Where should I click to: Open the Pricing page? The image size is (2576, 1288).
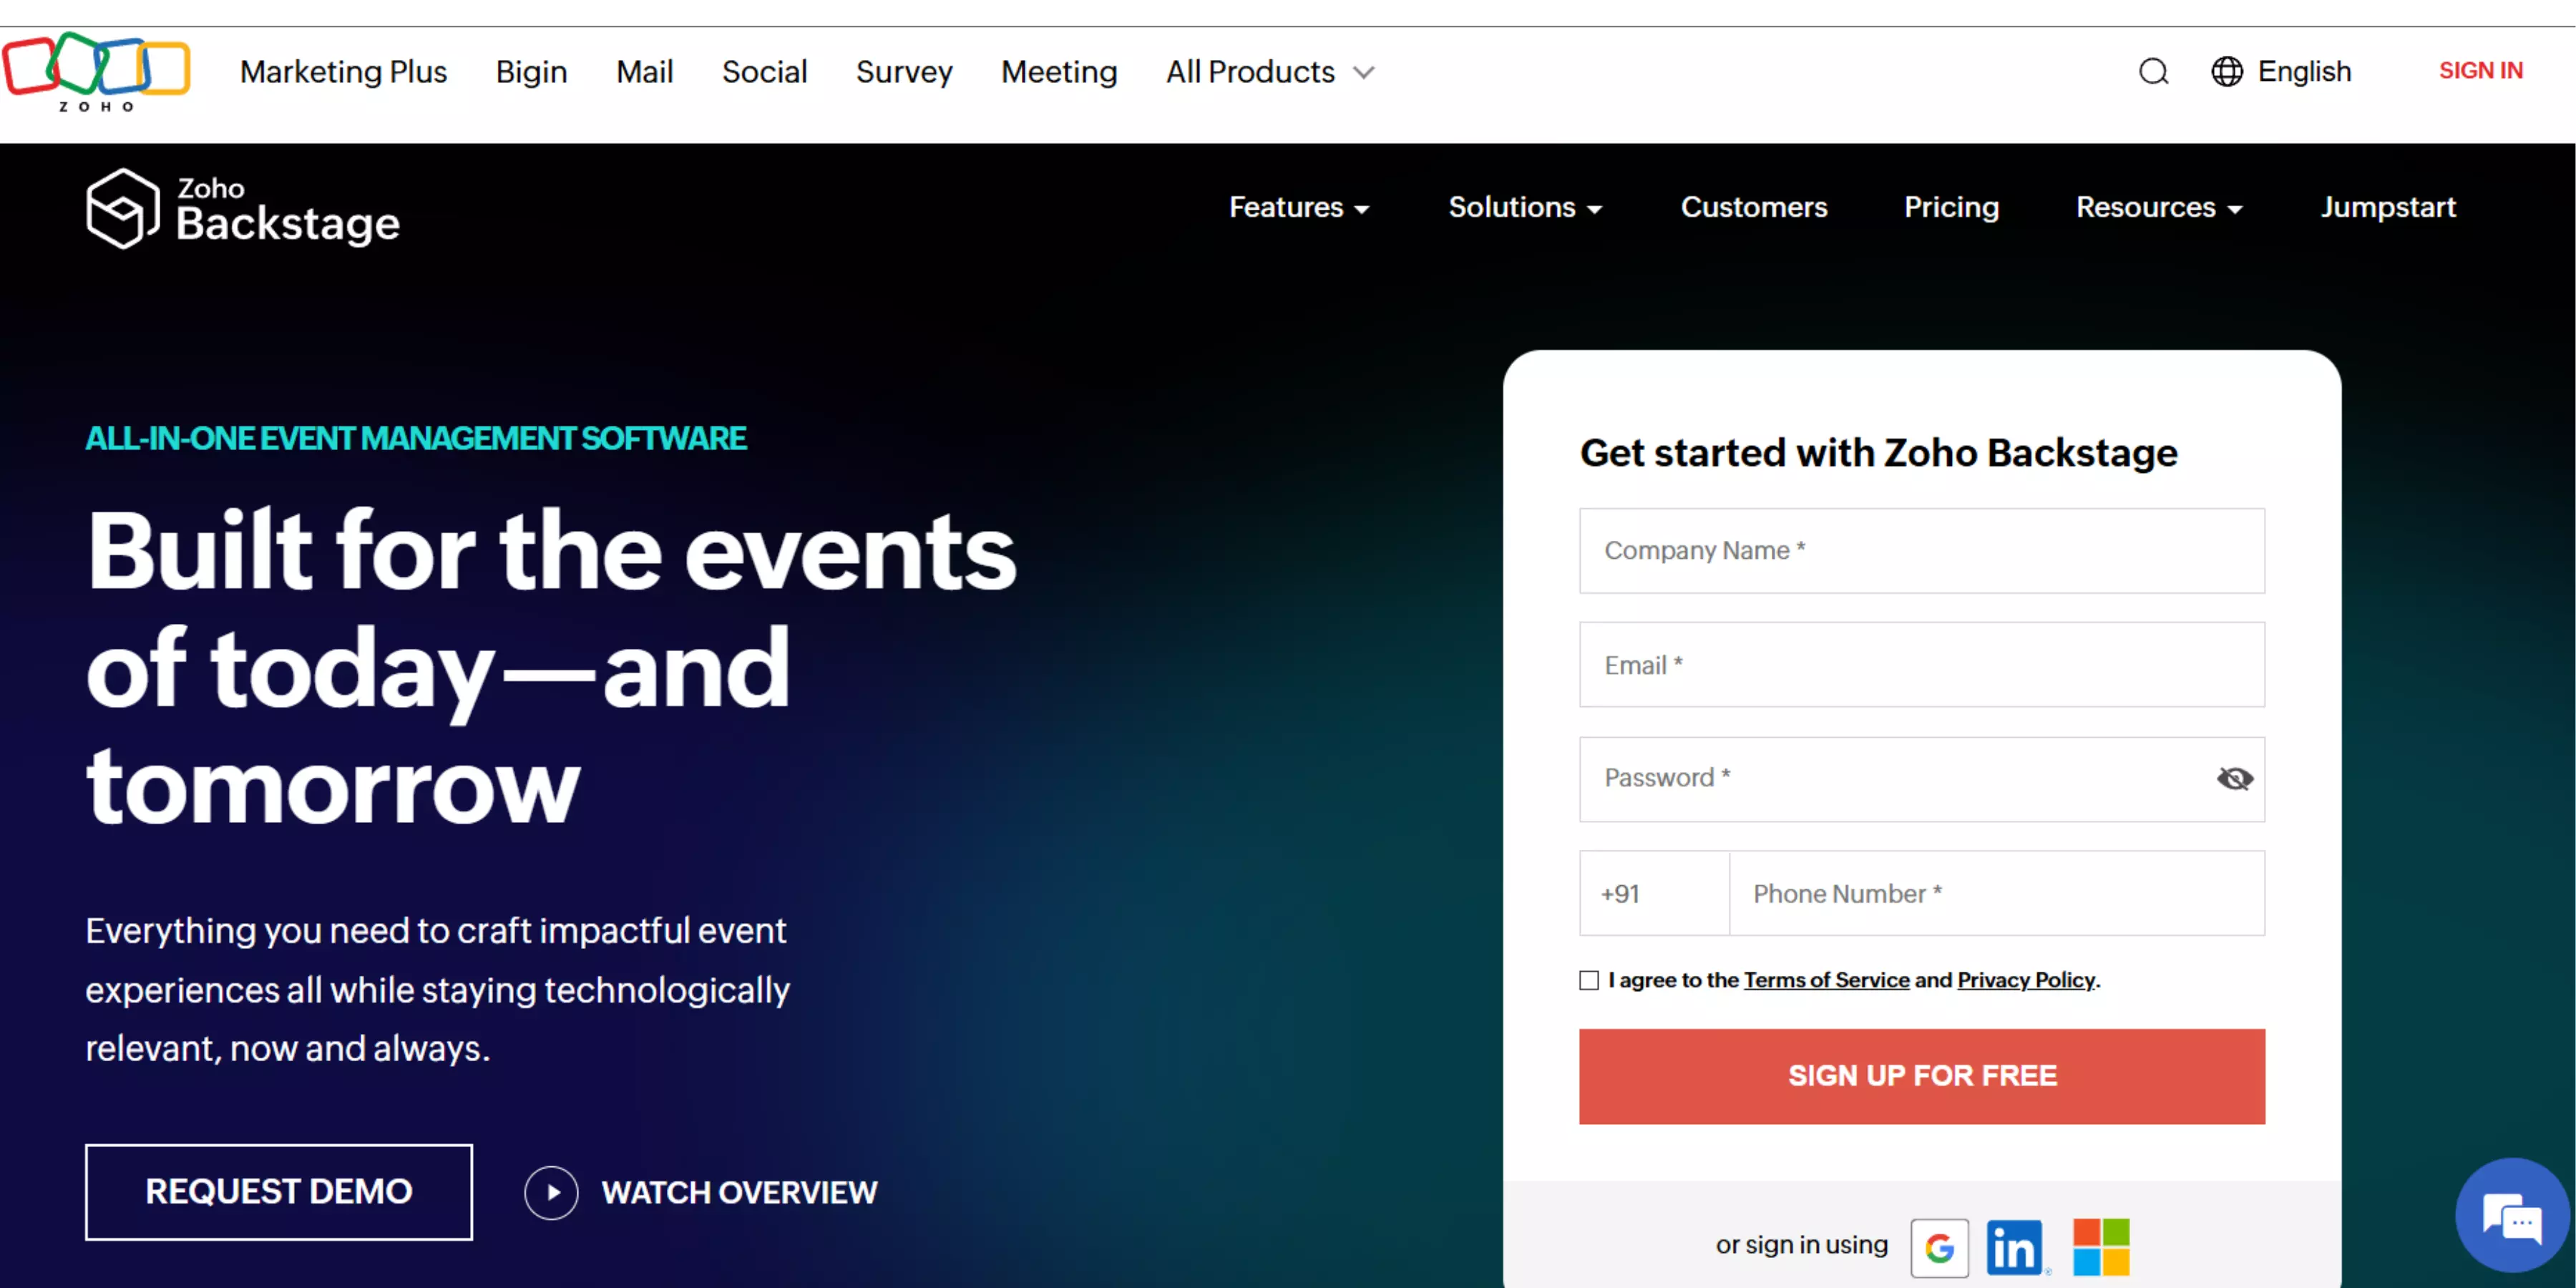coord(1951,208)
